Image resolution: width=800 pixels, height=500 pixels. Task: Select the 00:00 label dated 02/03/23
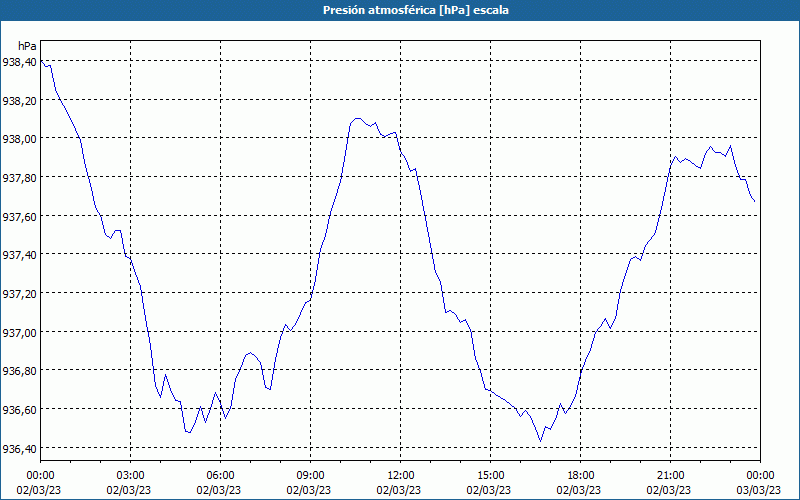(x=40, y=476)
